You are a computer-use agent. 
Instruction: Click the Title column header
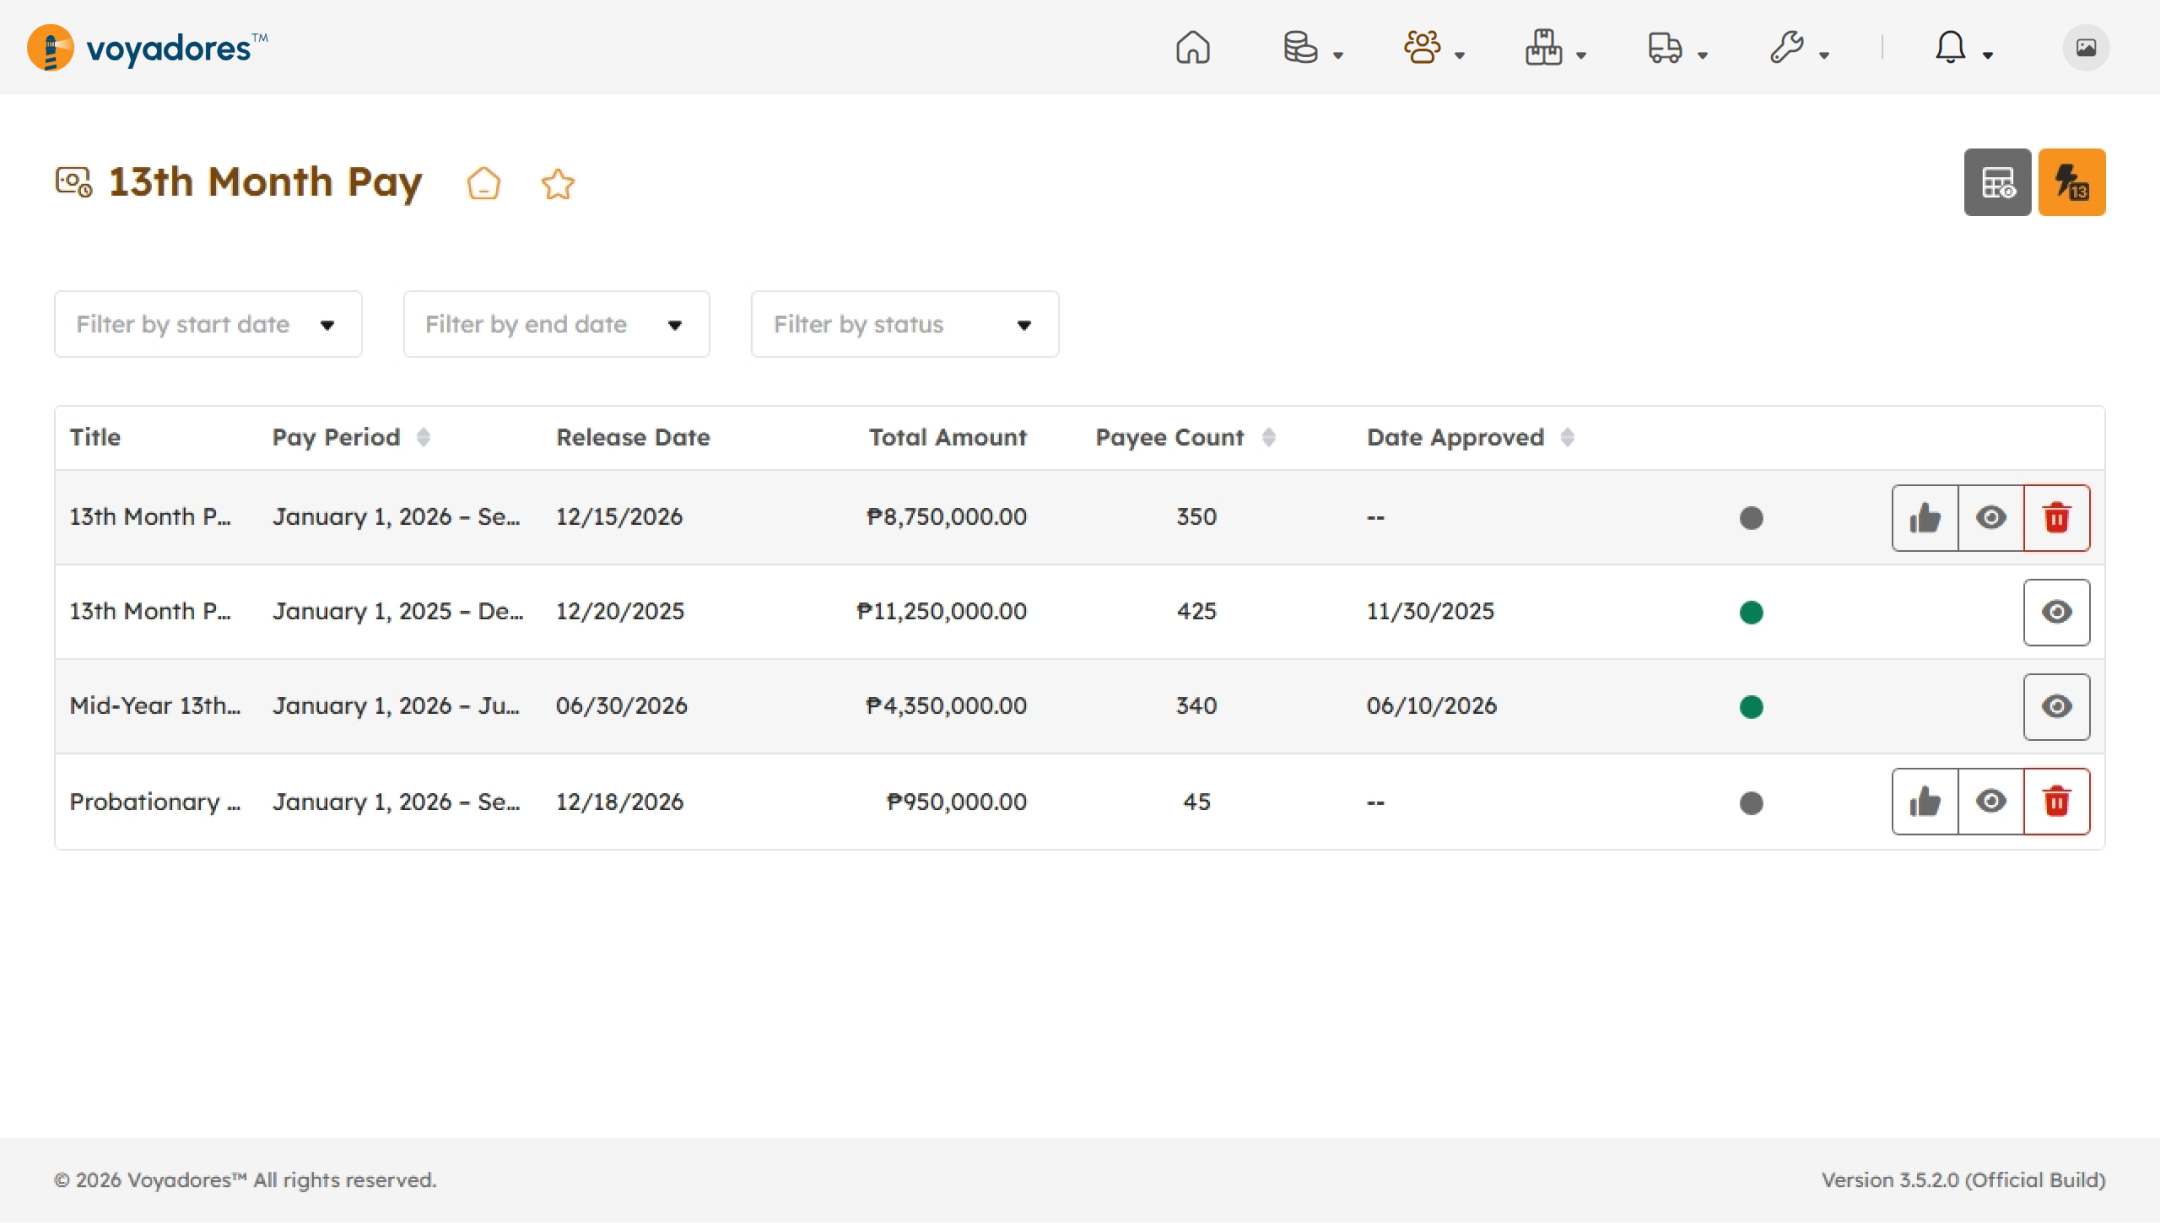(x=95, y=437)
